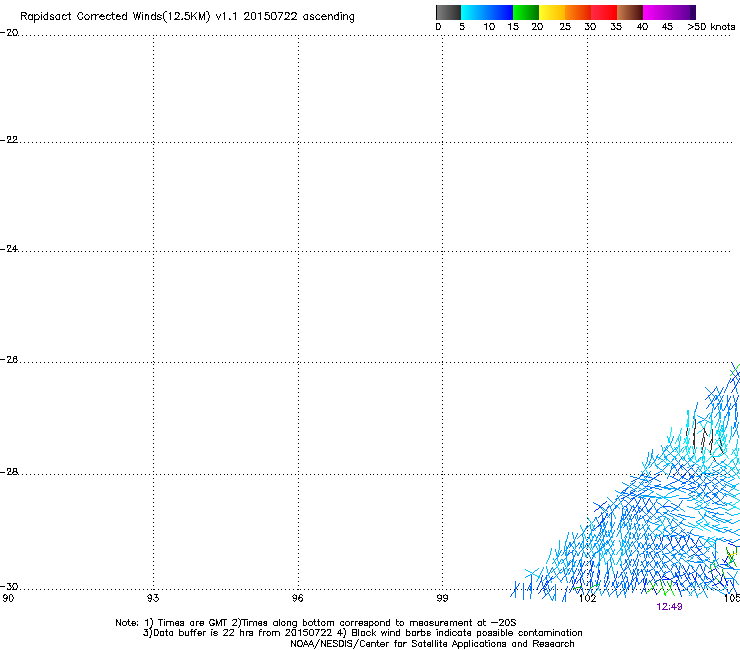Click the legend tick label 25

click(565, 27)
